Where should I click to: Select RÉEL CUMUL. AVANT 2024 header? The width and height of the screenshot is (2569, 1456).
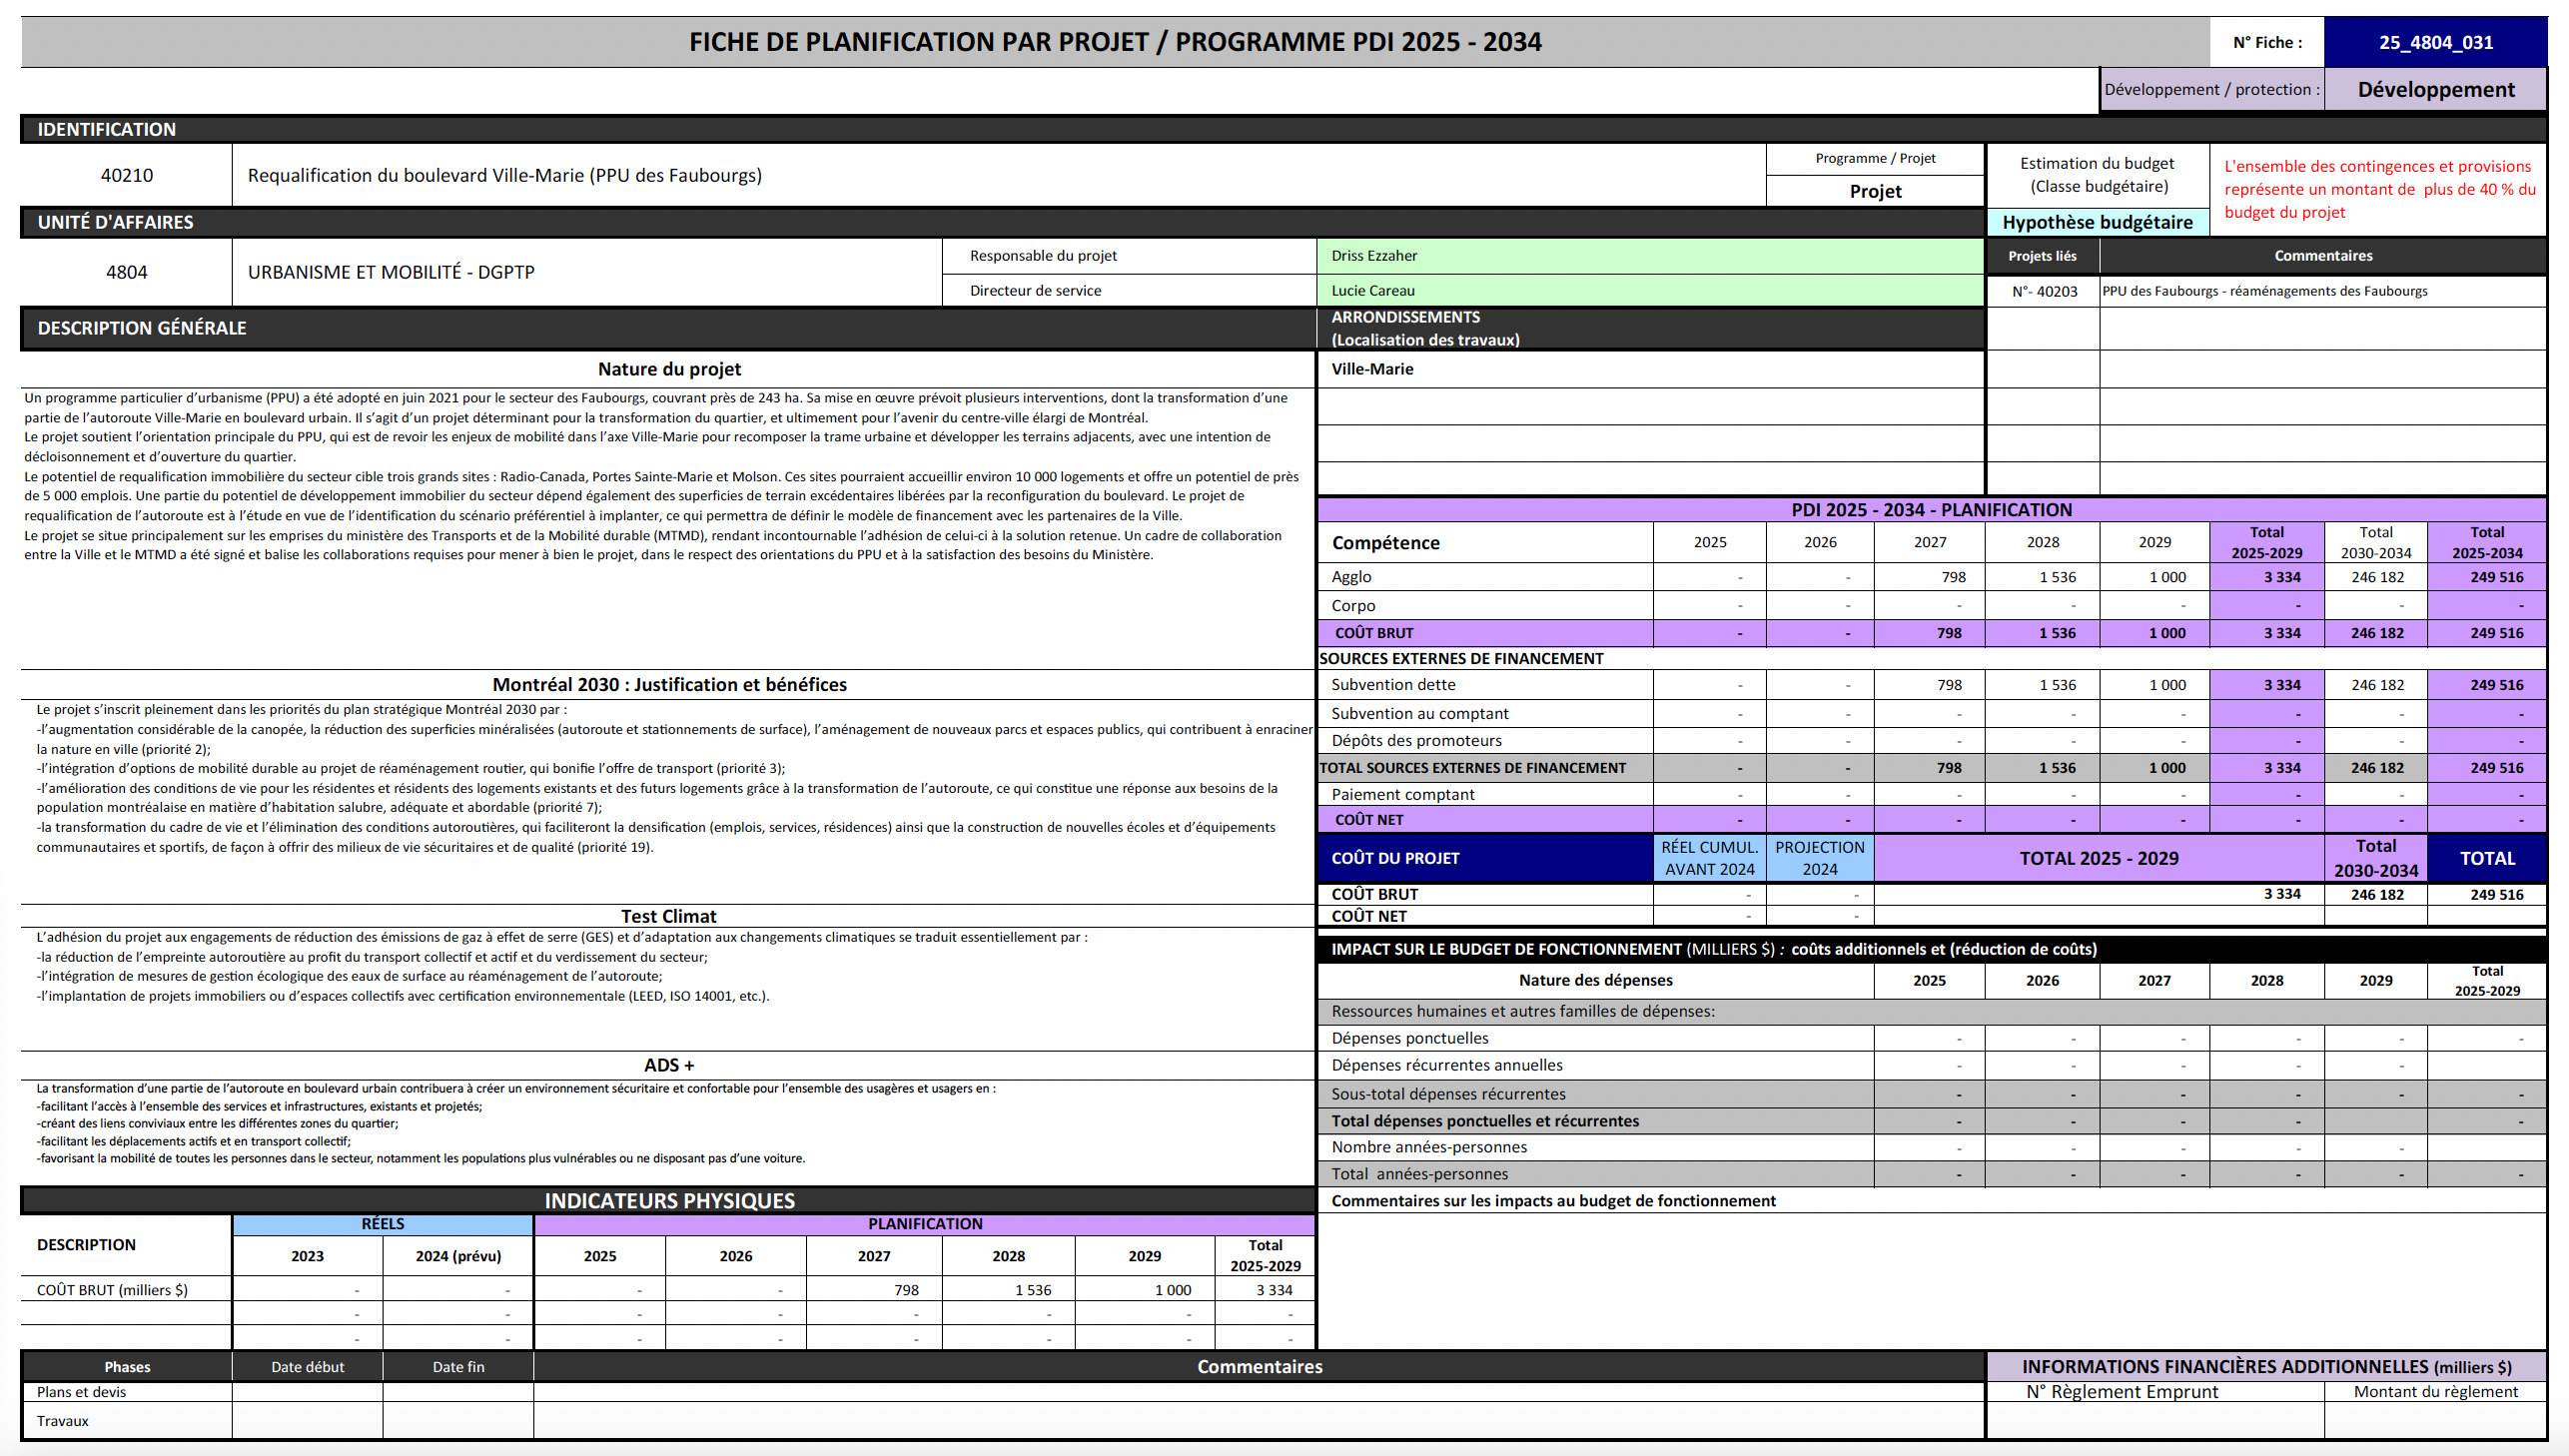pos(1709,858)
